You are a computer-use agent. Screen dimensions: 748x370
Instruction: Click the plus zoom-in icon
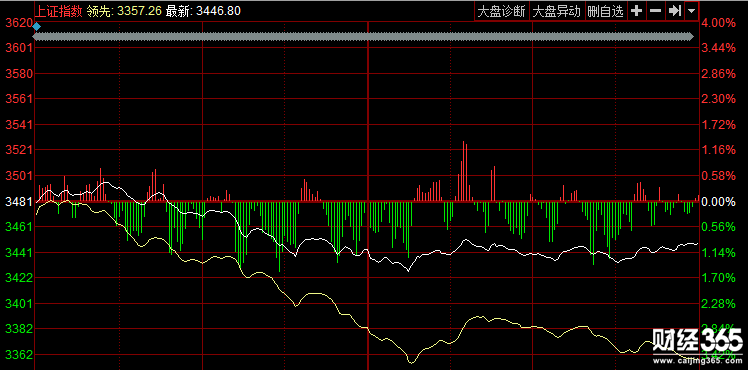[x=636, y=11]
